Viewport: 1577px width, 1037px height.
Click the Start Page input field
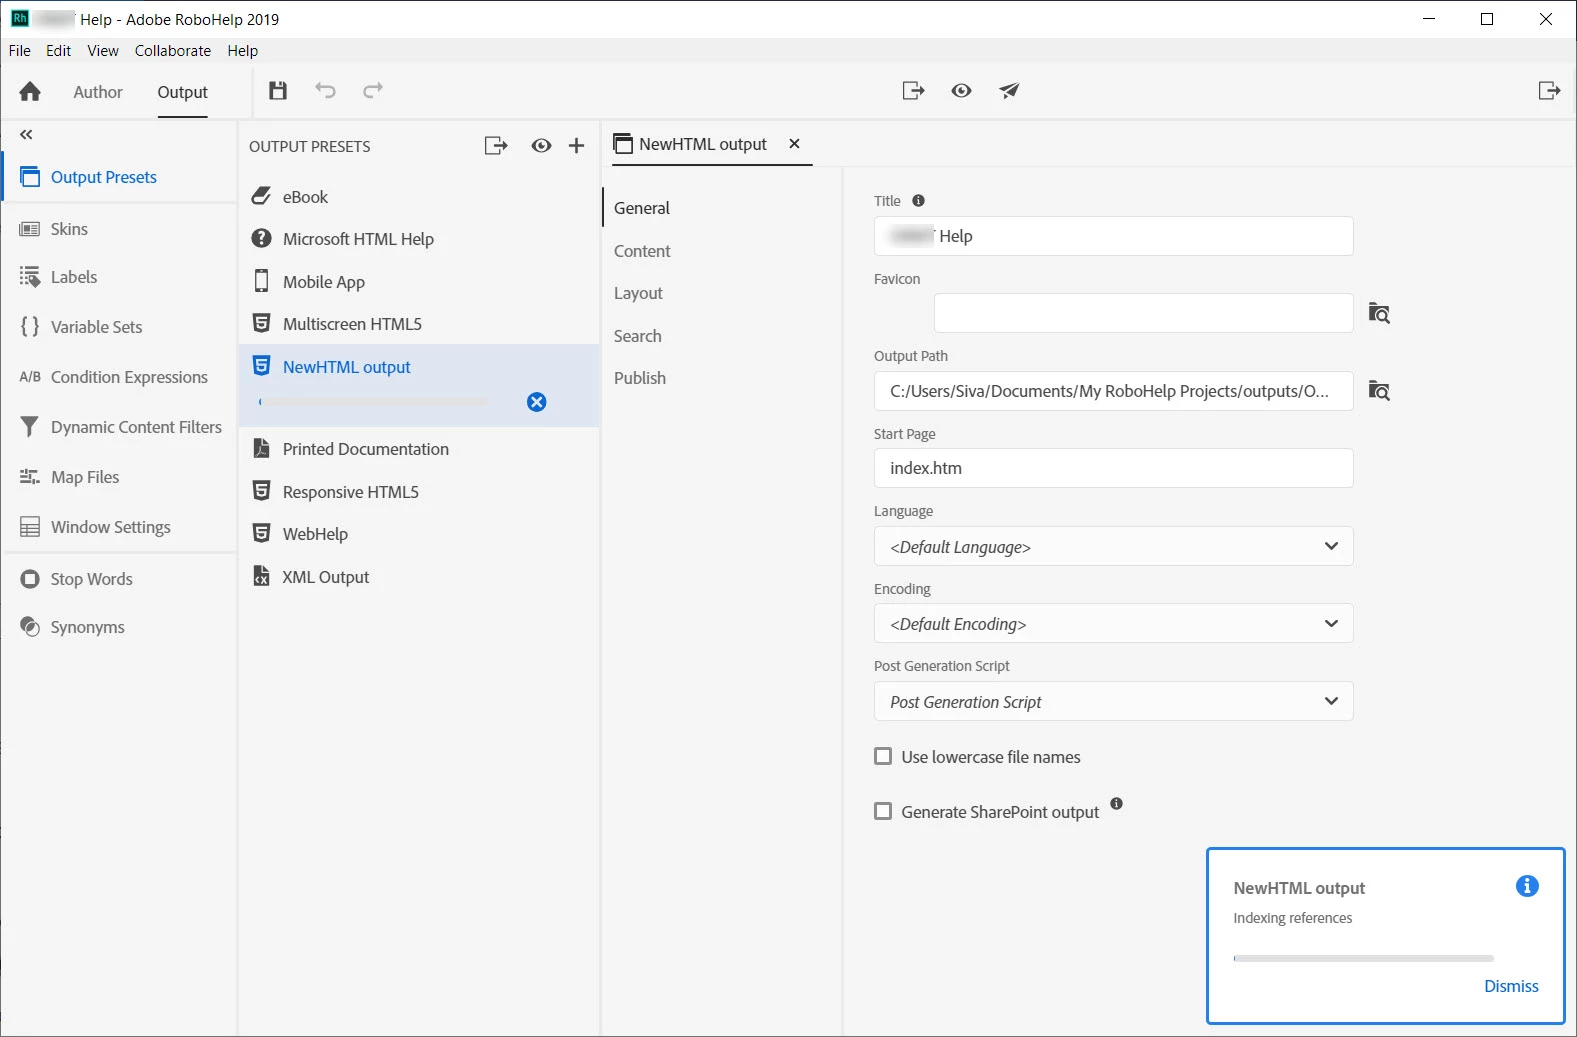coord(1114,468)
